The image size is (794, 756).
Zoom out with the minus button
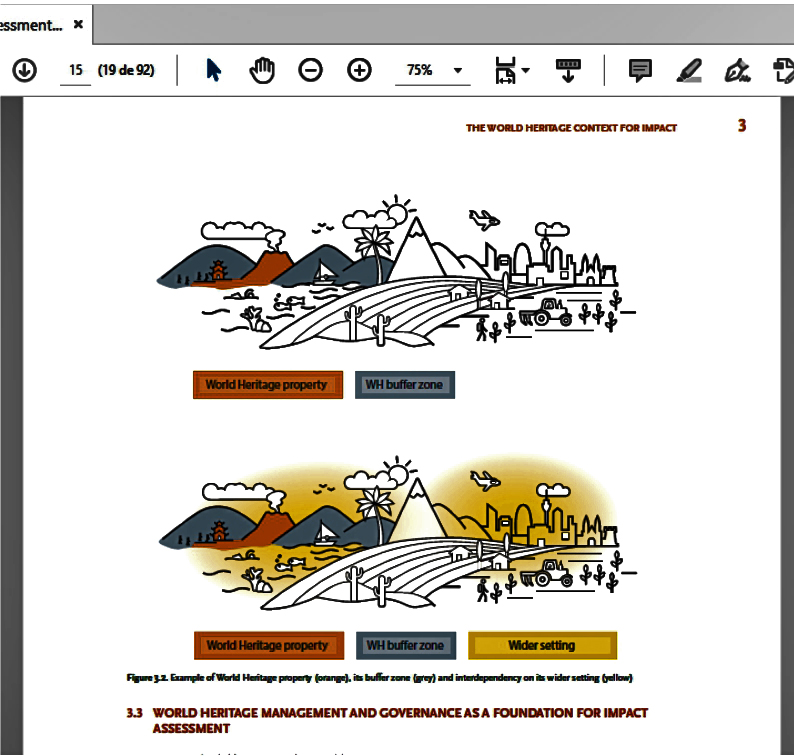click(311, 70)
